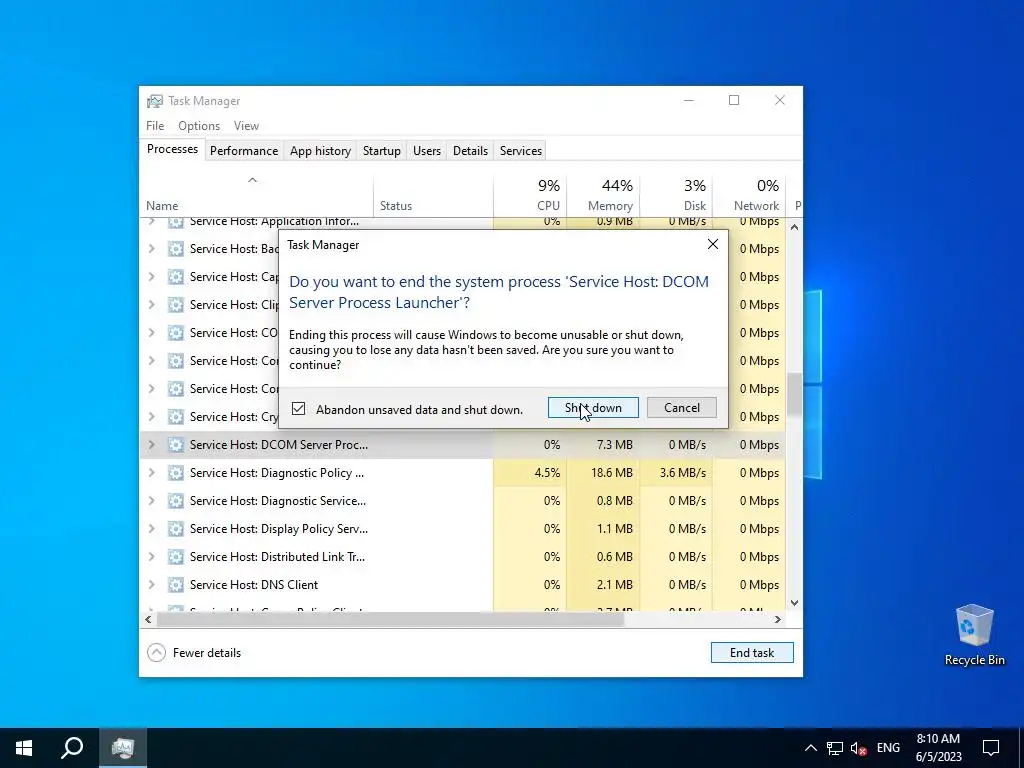Click horizontal scrollbar left arrow
Screen dimensions: 1024x768
click(148, 619)
